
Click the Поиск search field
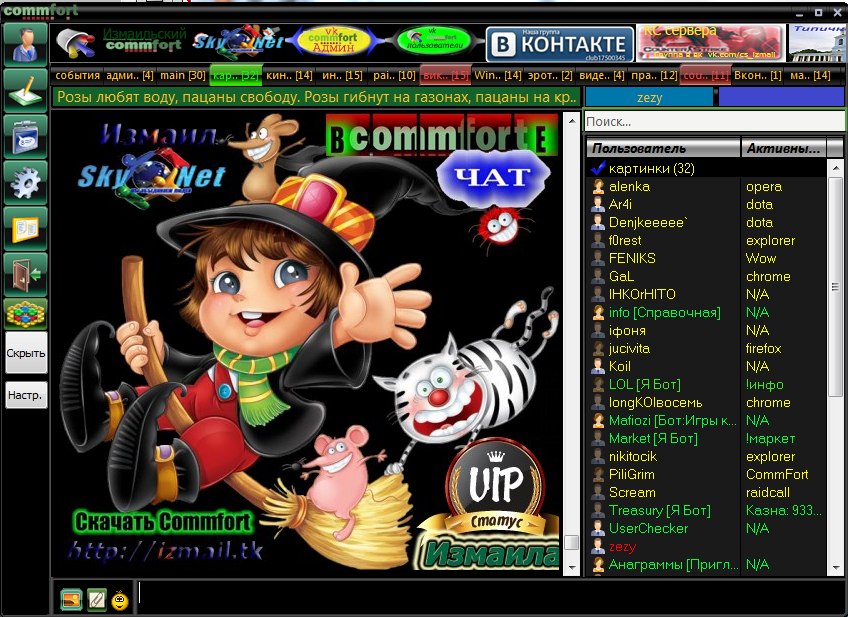click(x=714, y=121)
